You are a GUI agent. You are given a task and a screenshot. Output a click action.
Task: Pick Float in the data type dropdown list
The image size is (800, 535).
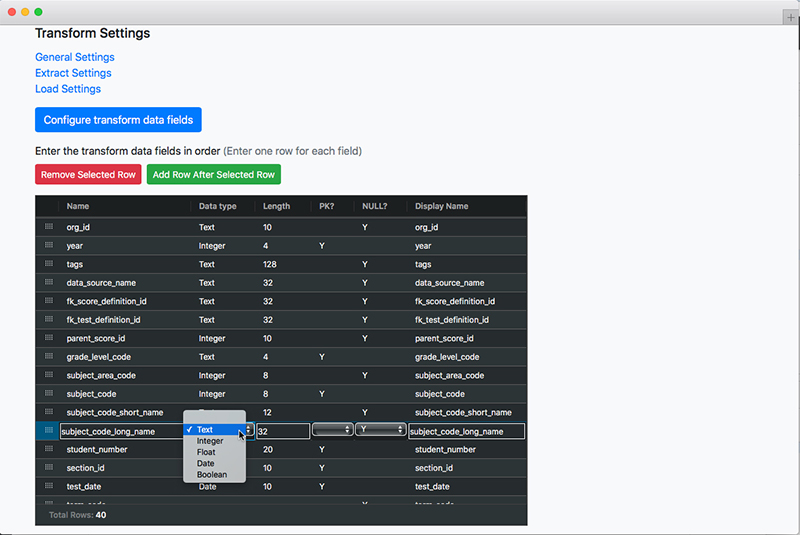coord(206,452)
